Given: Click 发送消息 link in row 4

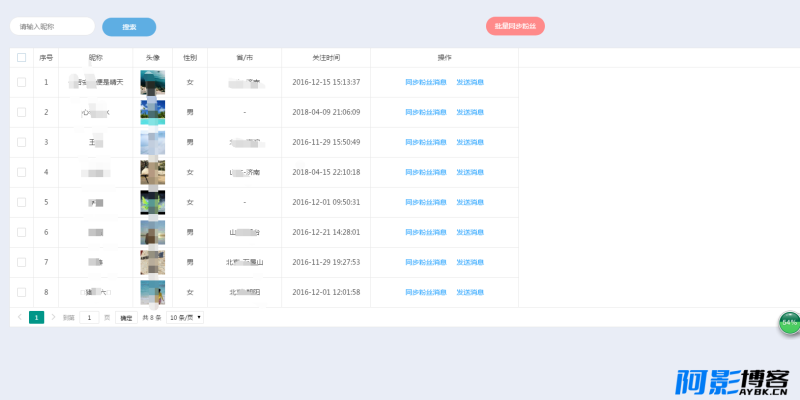Looking at the screenshot, I should pos(470,172).
